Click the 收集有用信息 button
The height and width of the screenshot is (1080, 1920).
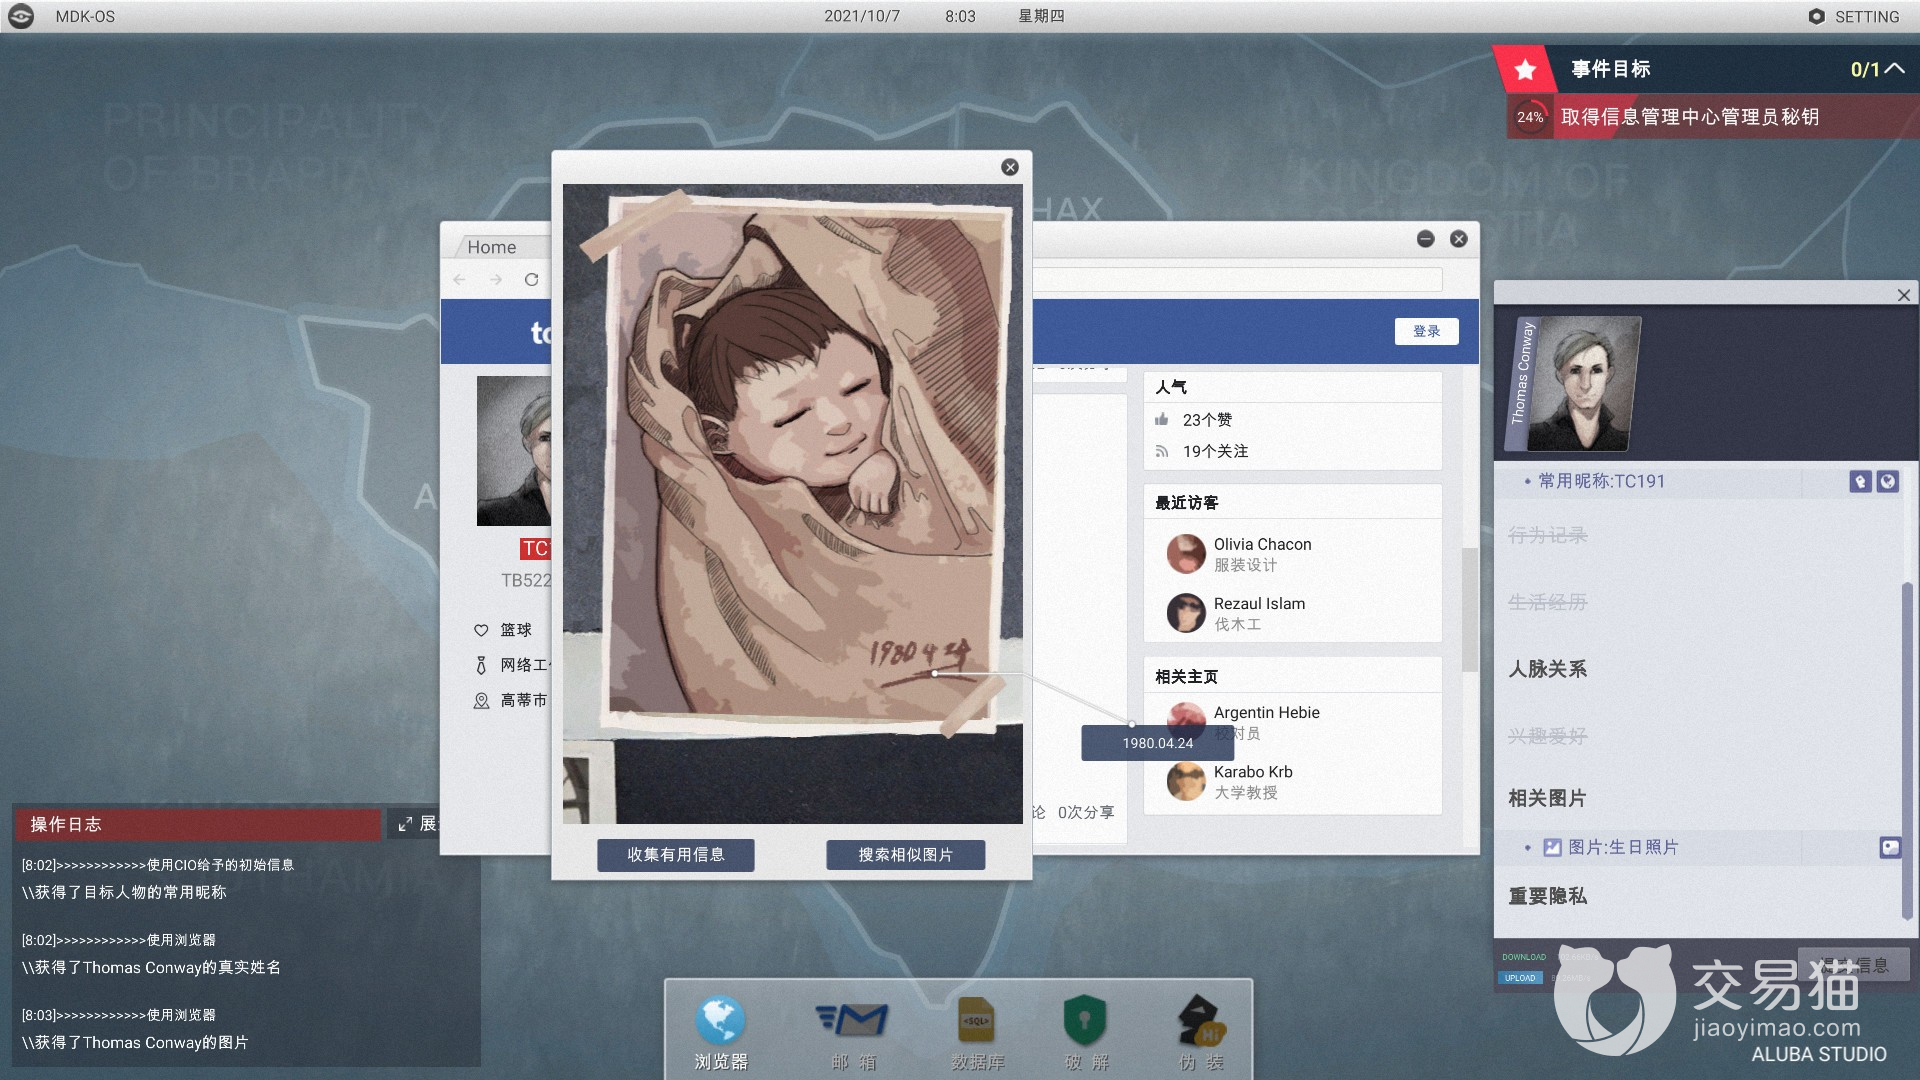(676, 855)
